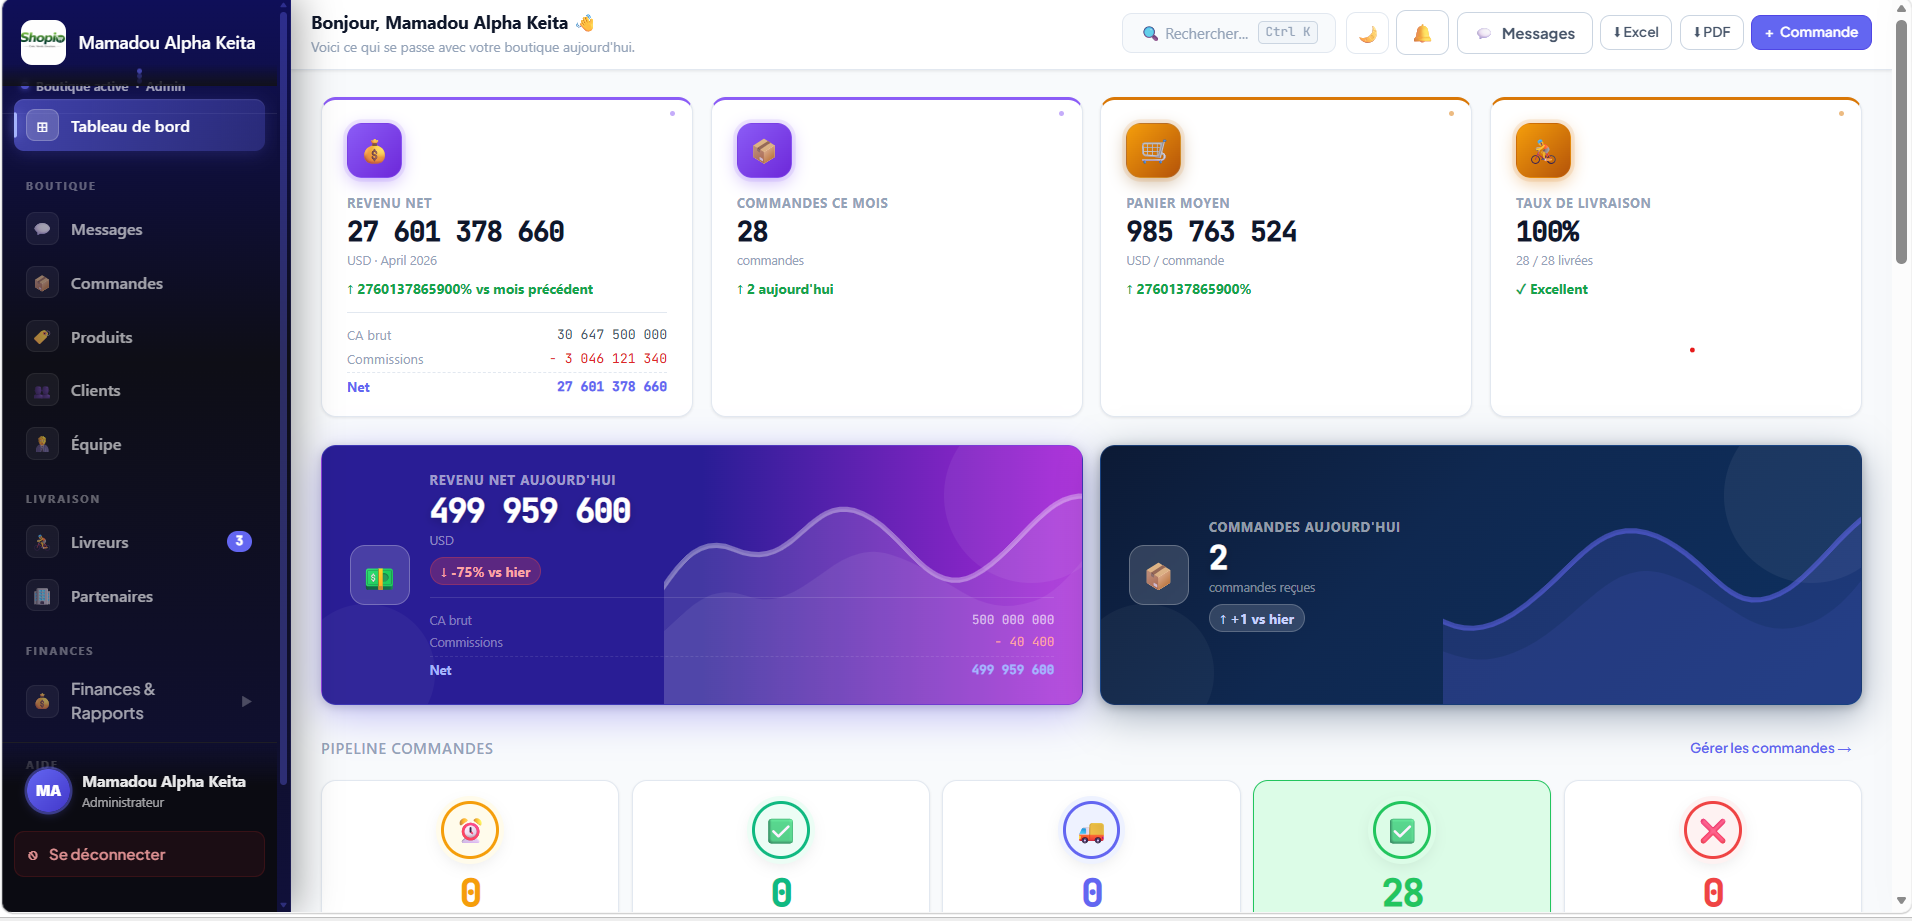Click the Produits tag sidebar icon
The width and height of the screenshot is (1912, 921).
[42, 337]
